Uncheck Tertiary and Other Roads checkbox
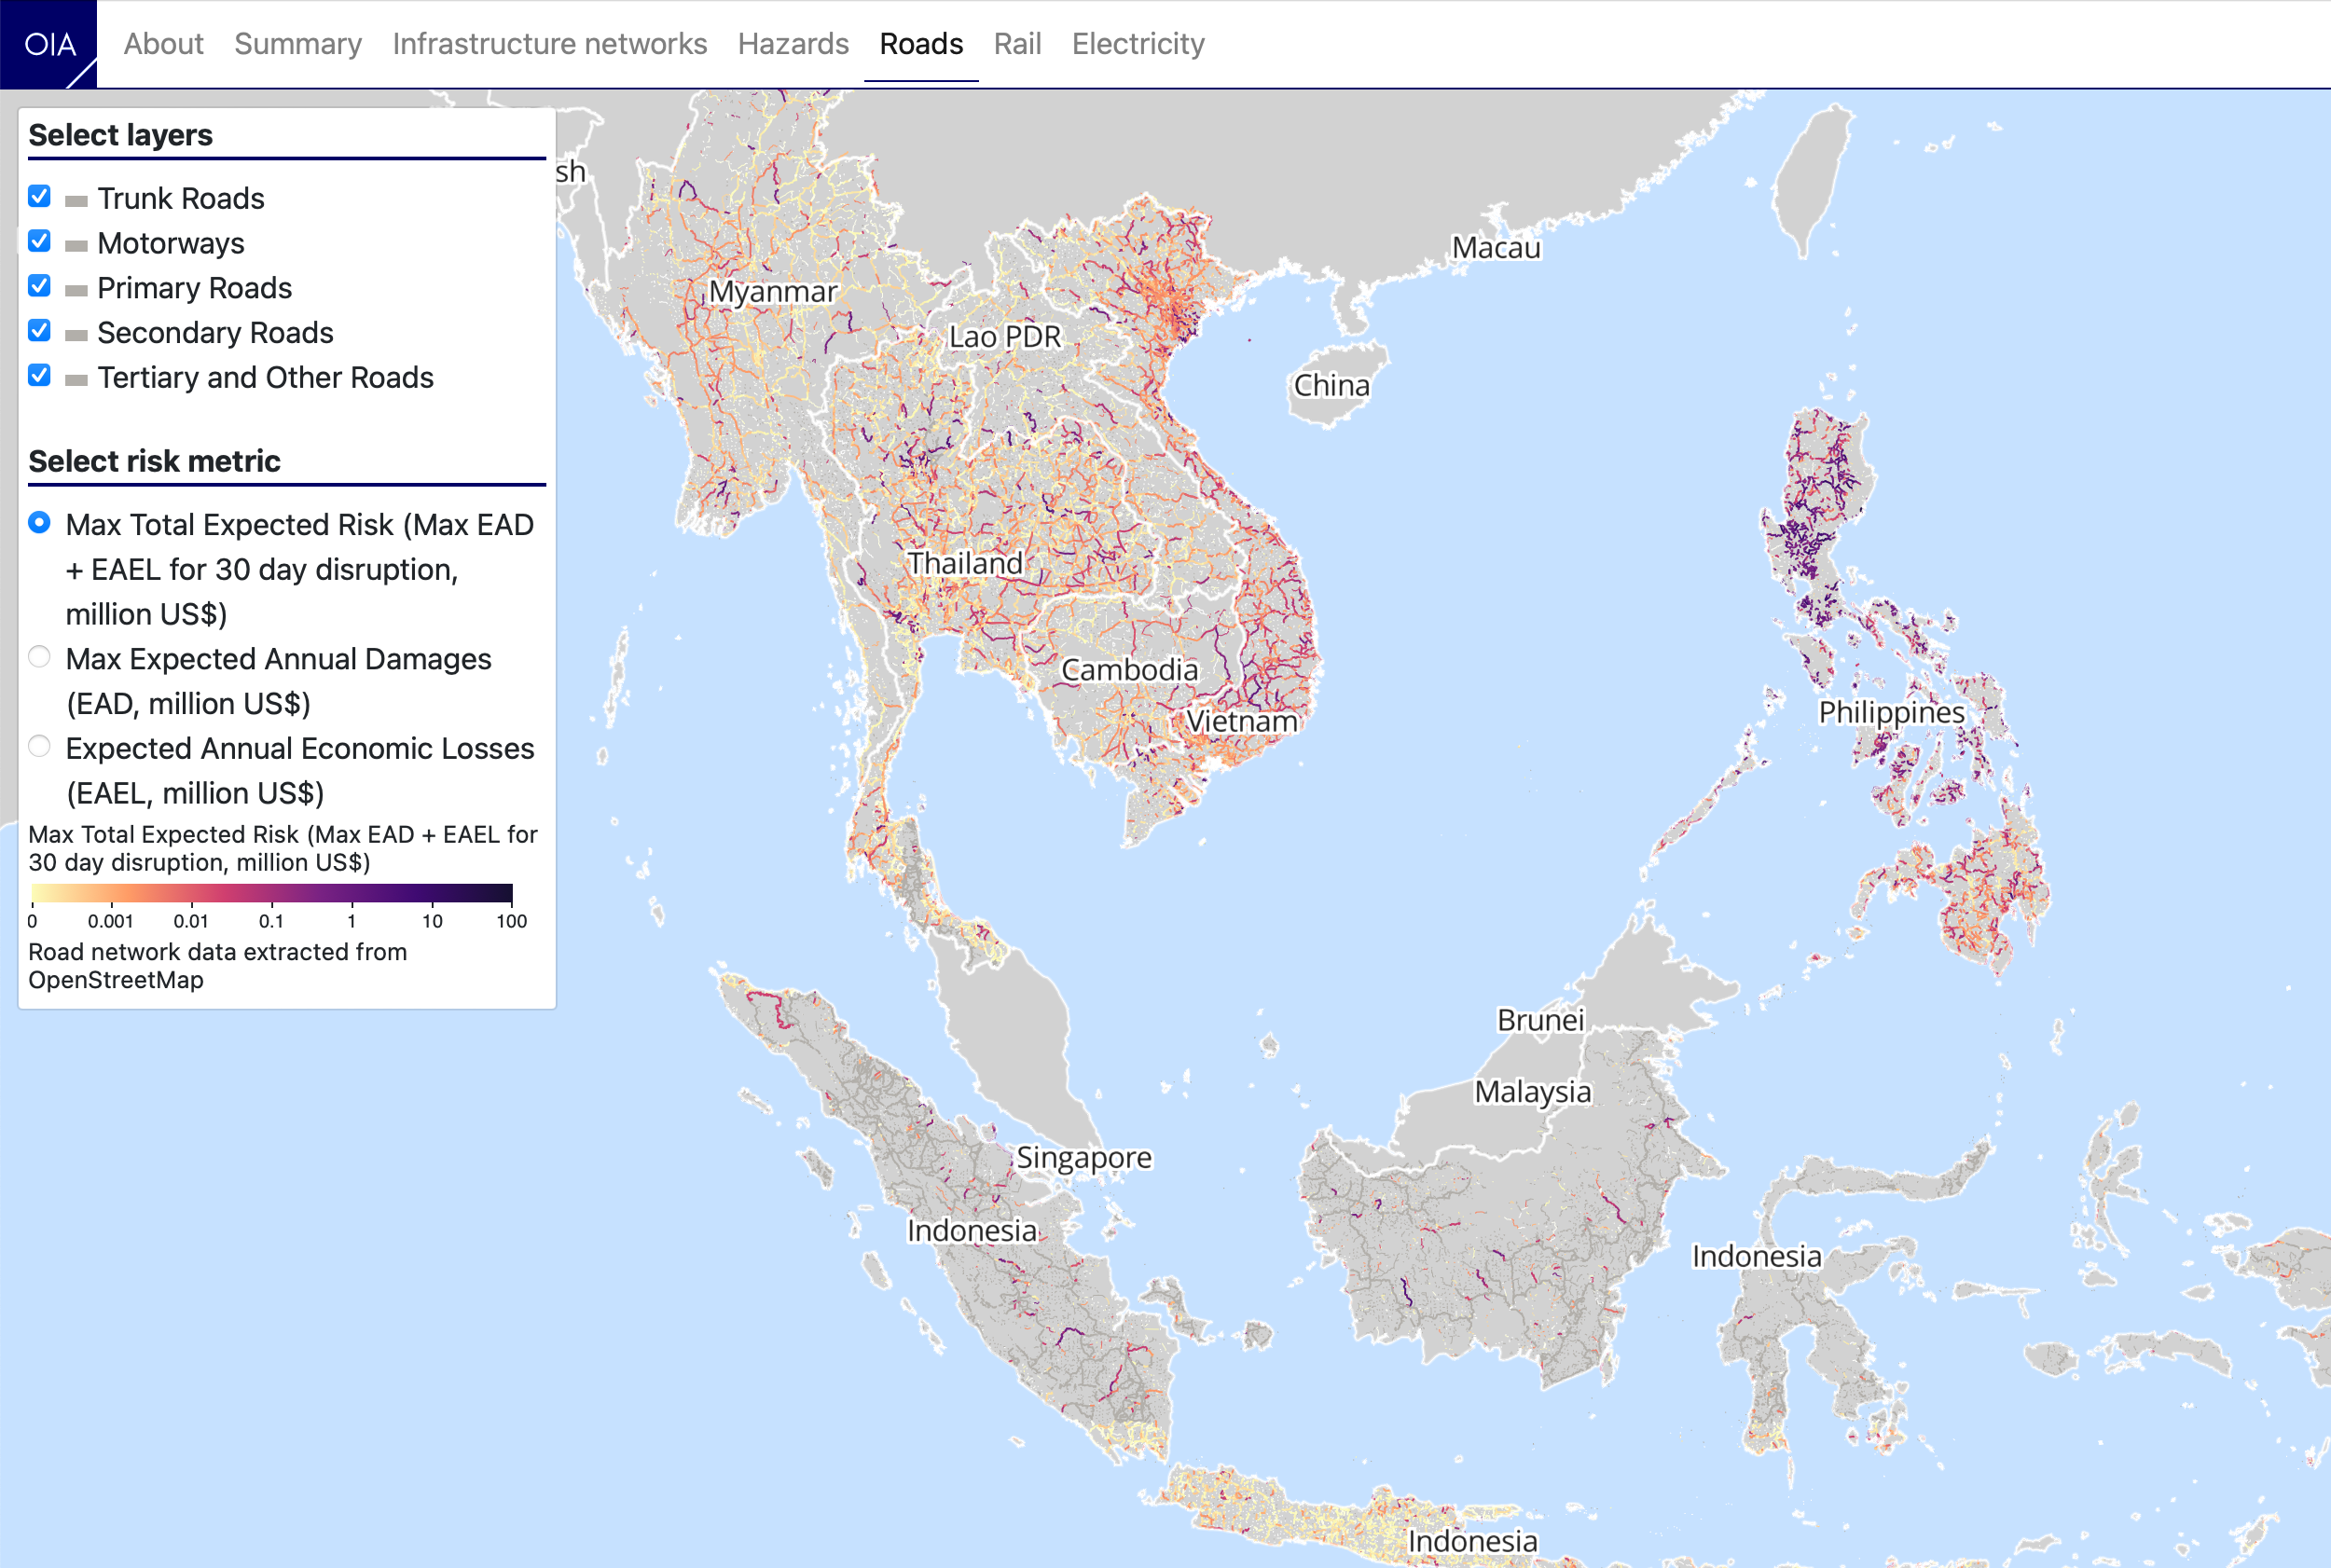Image resolution: width=2331 pixels, height=1568 pixels. (x=39, y=375)
